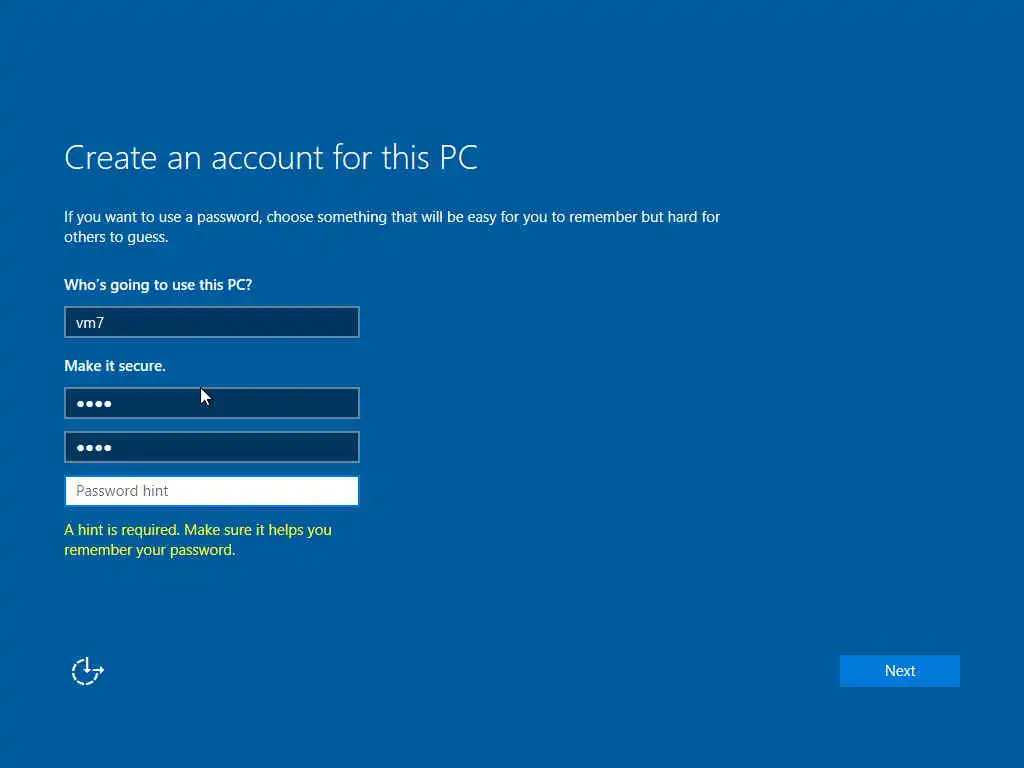Click the 'Create an account for this PC' heading
This screenshot has width=1024, height=768.
[x=270, y=157]
